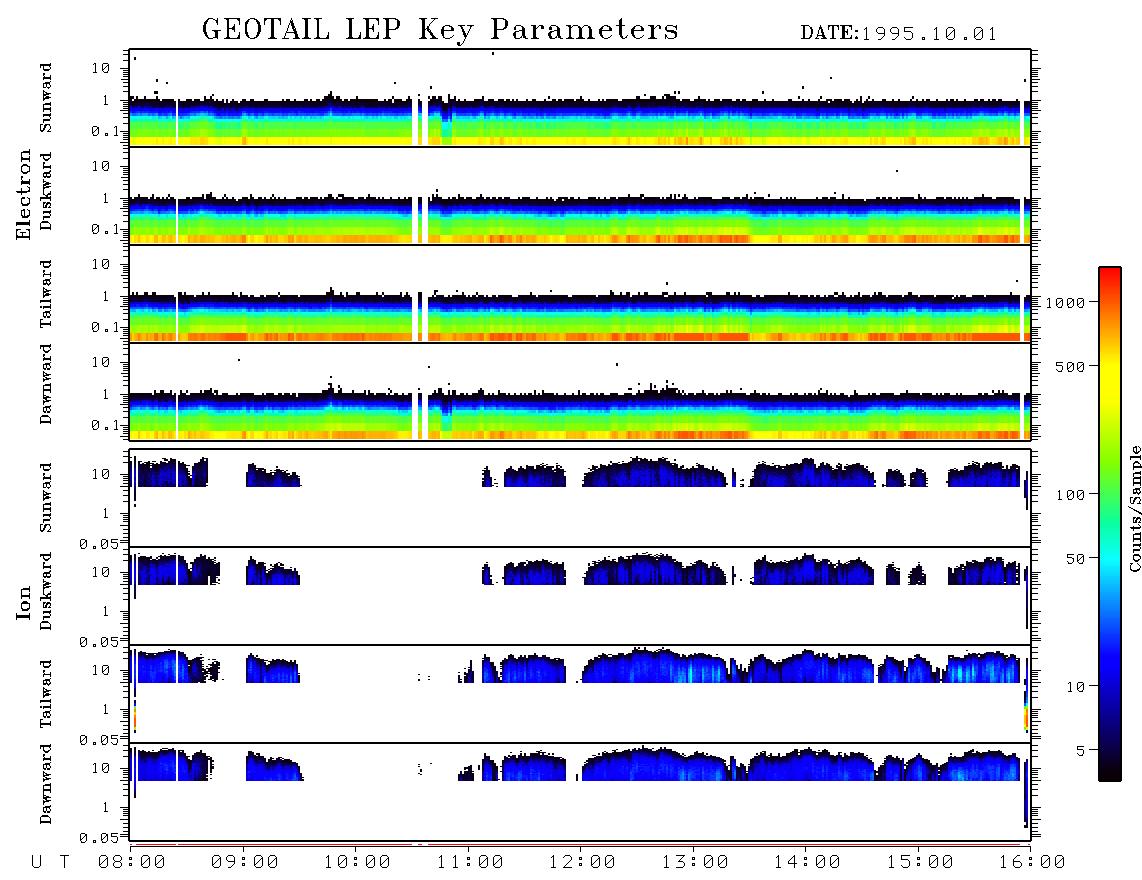Click the colorbar tick label reading 5
The width and height of the screenshot is (1142, 880).
tap(1080, 750)
